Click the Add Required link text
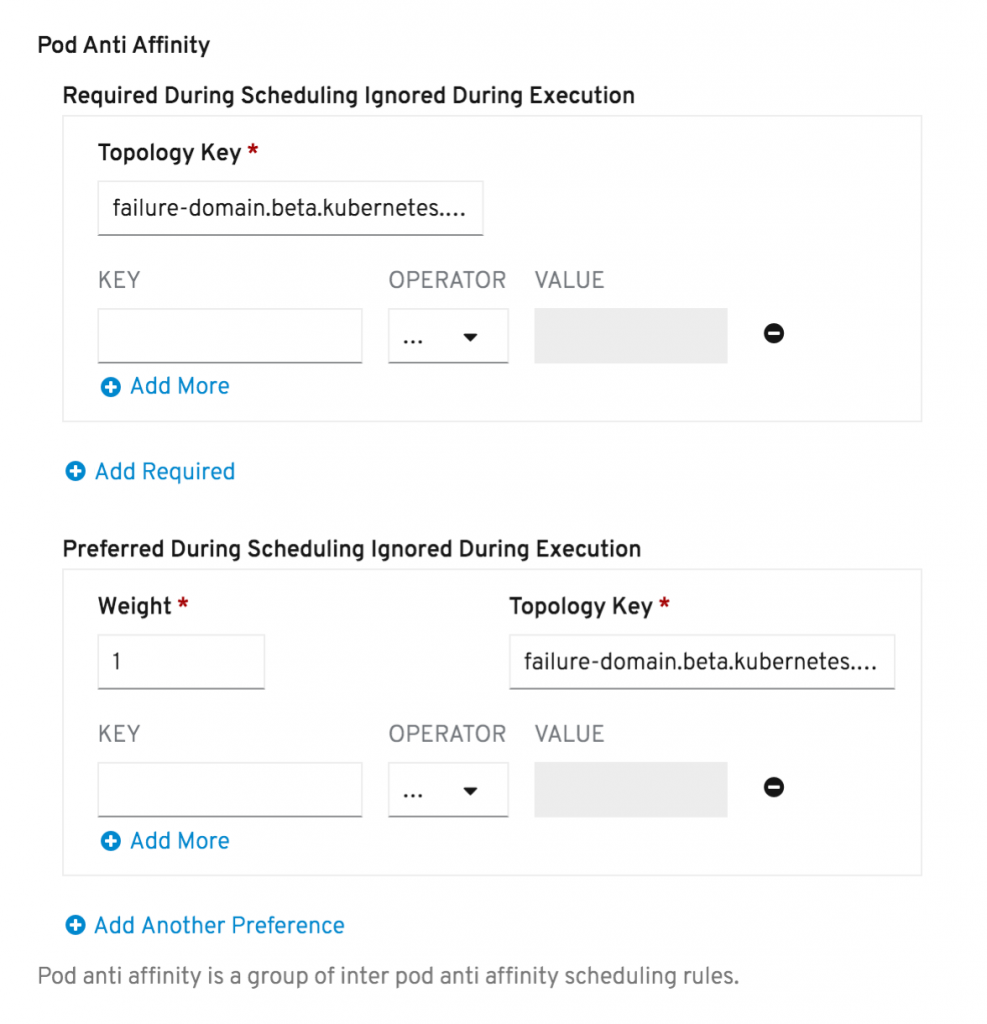This screenshot has width=987, height=1024. [165, 472]
